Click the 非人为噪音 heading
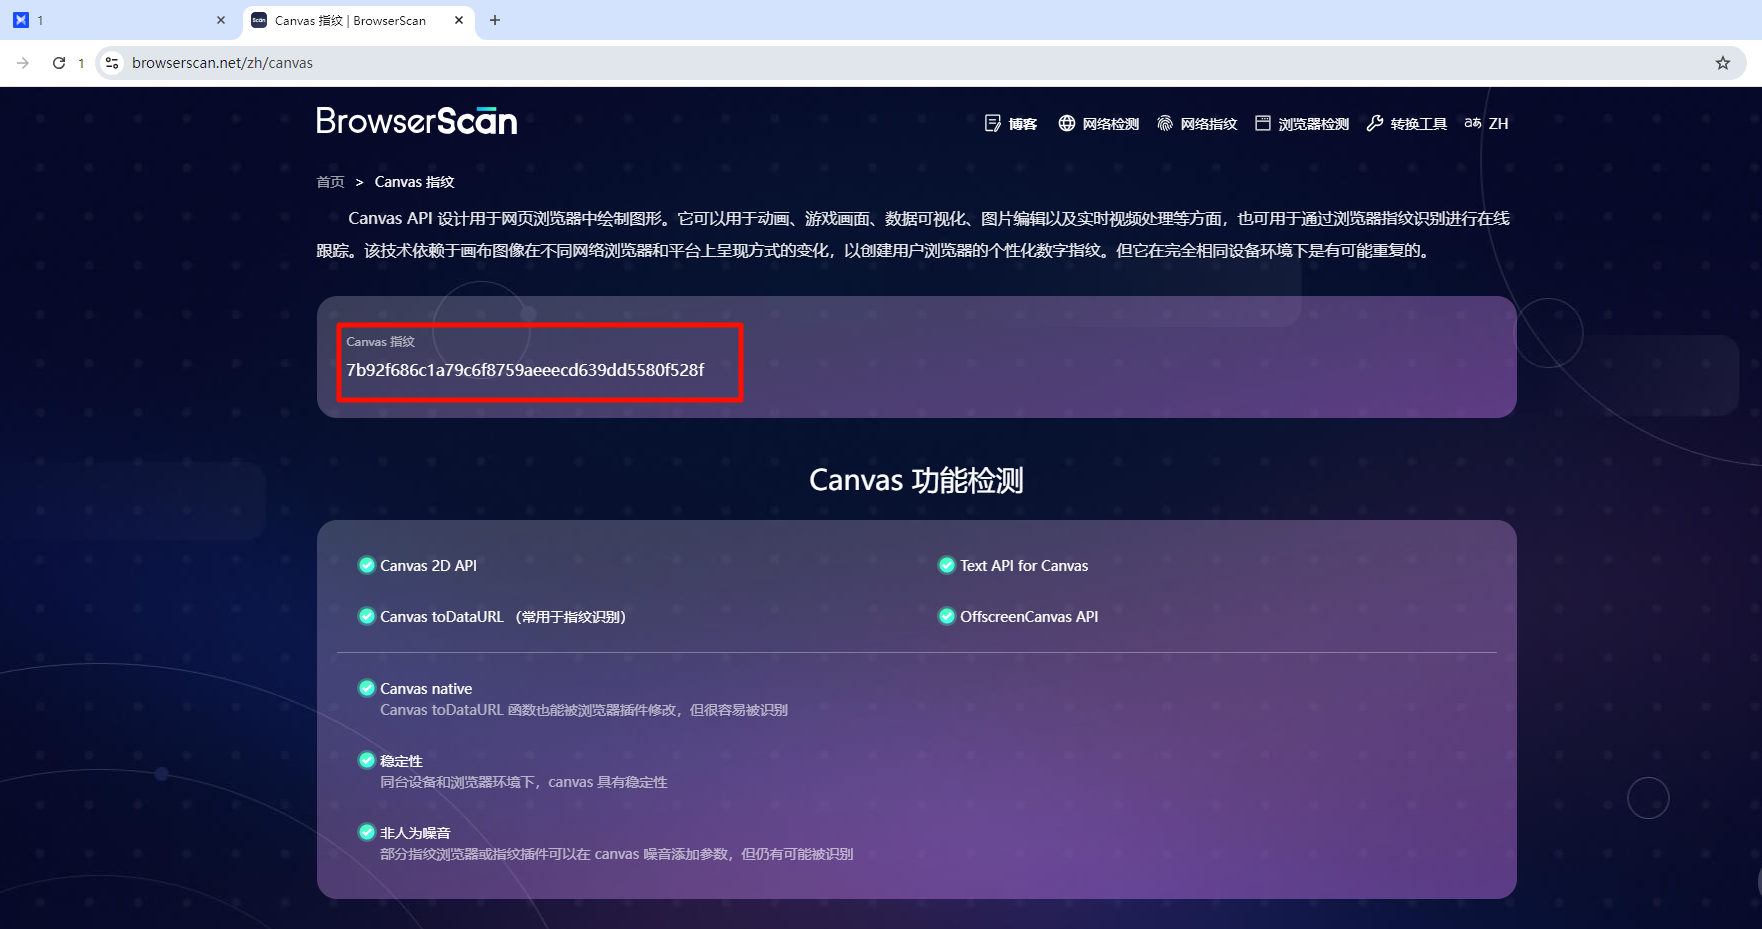 (415, 833)
